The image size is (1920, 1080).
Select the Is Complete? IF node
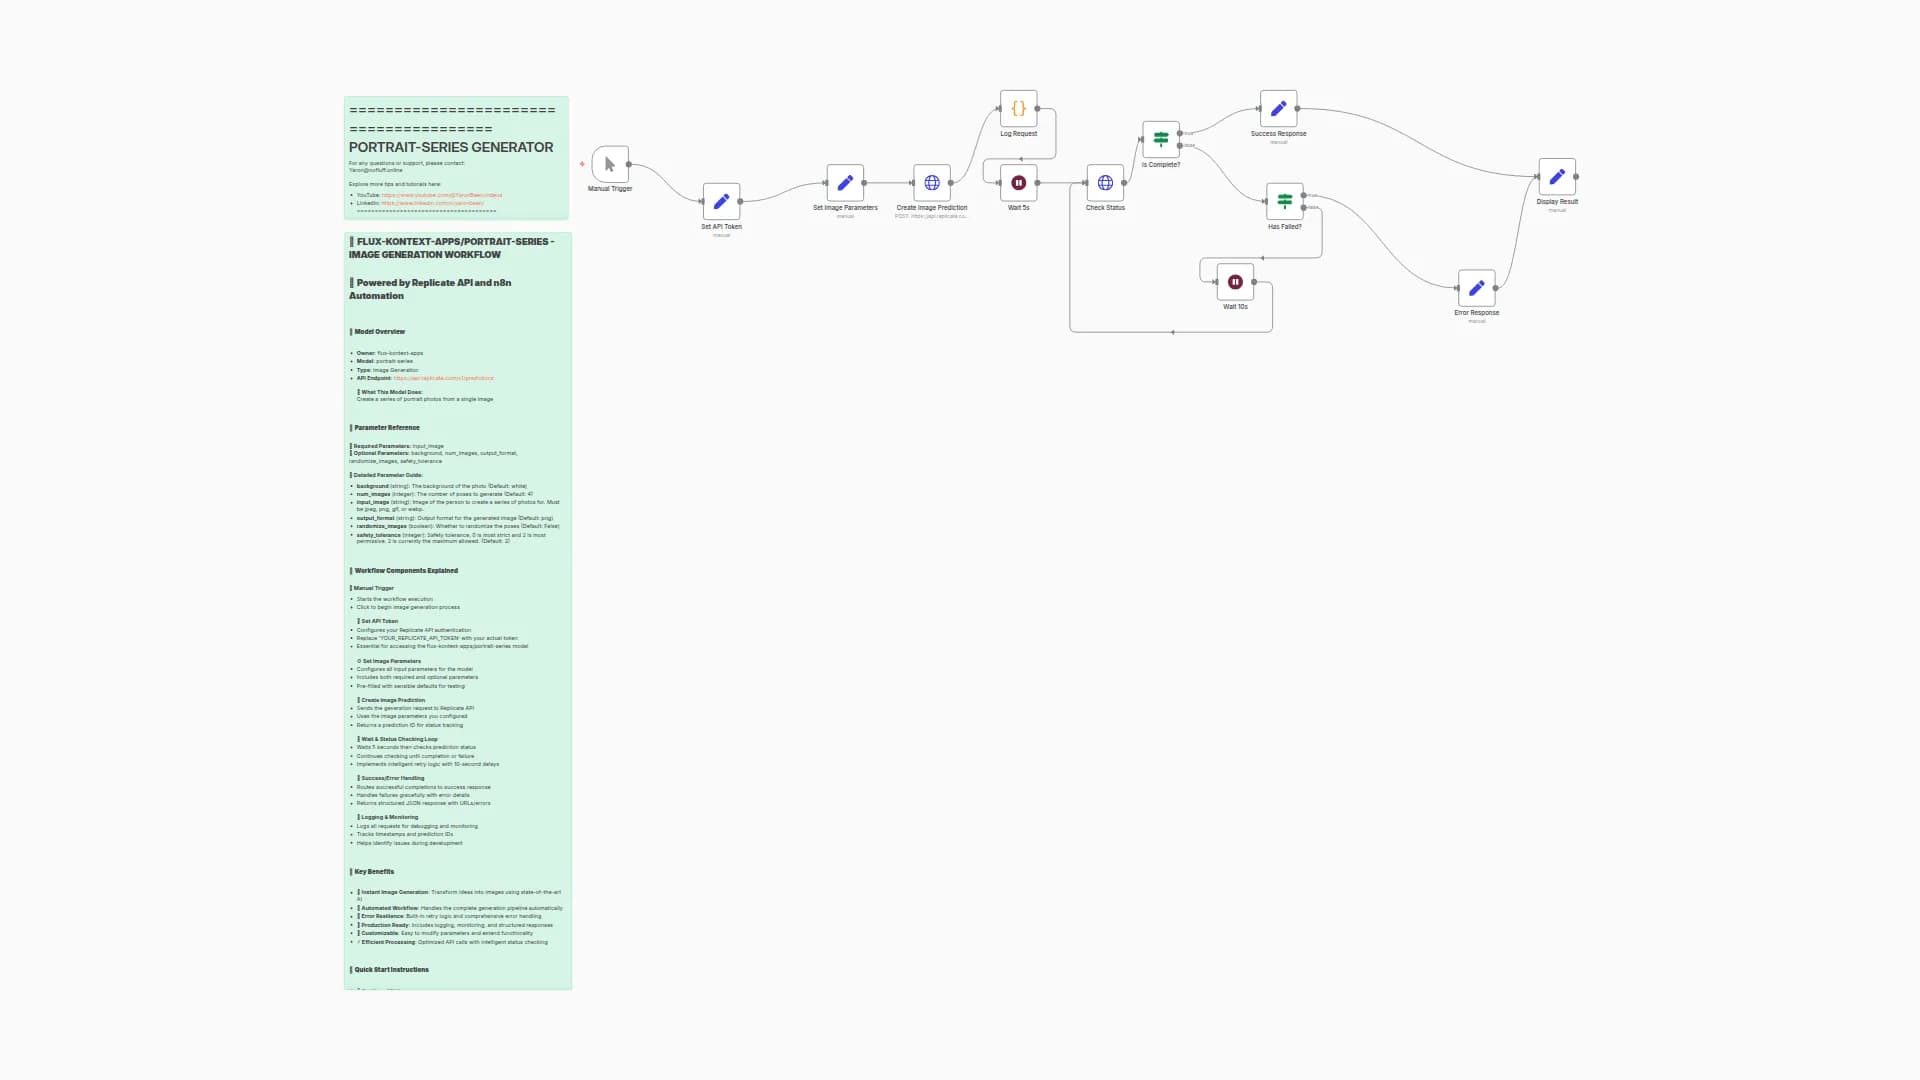tap(1161, 139)
